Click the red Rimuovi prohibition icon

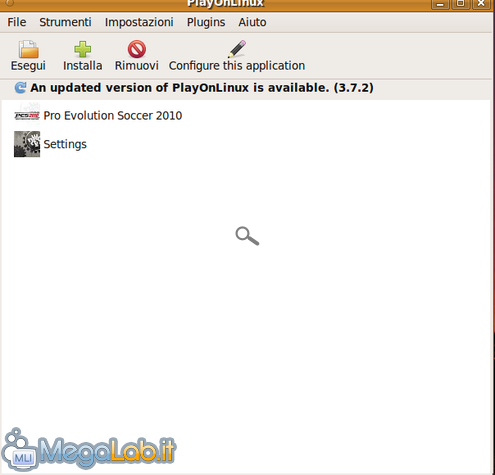(x=137, y=49)
